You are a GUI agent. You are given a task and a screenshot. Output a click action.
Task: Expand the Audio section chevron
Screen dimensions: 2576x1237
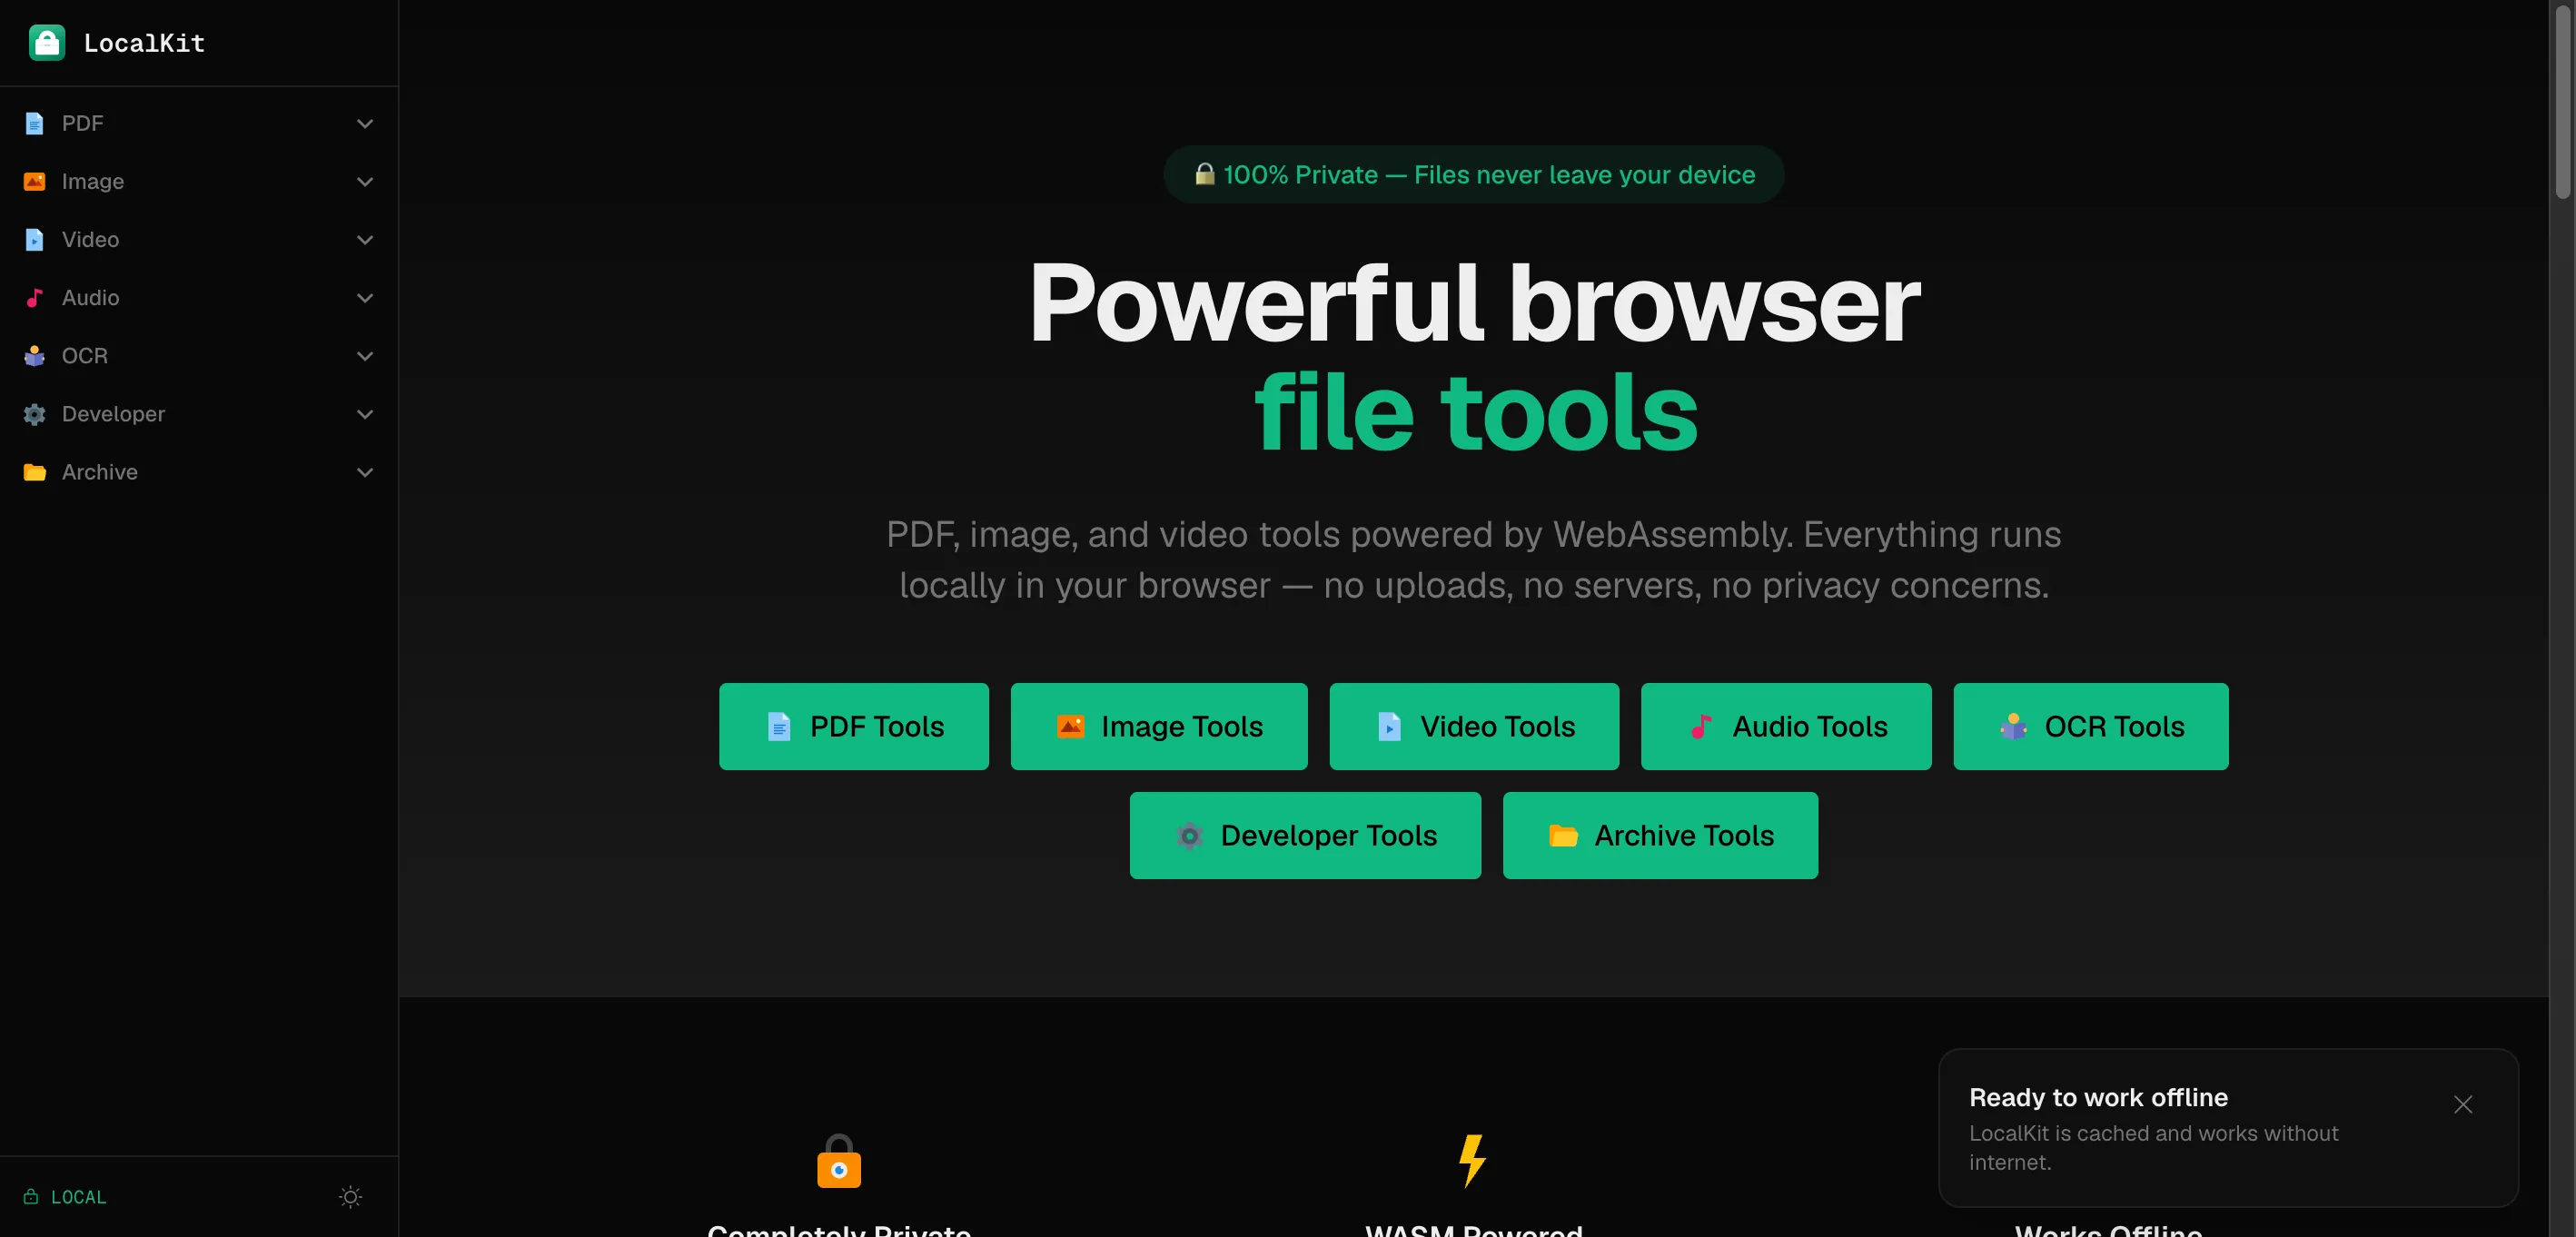(x=365, y=297)
